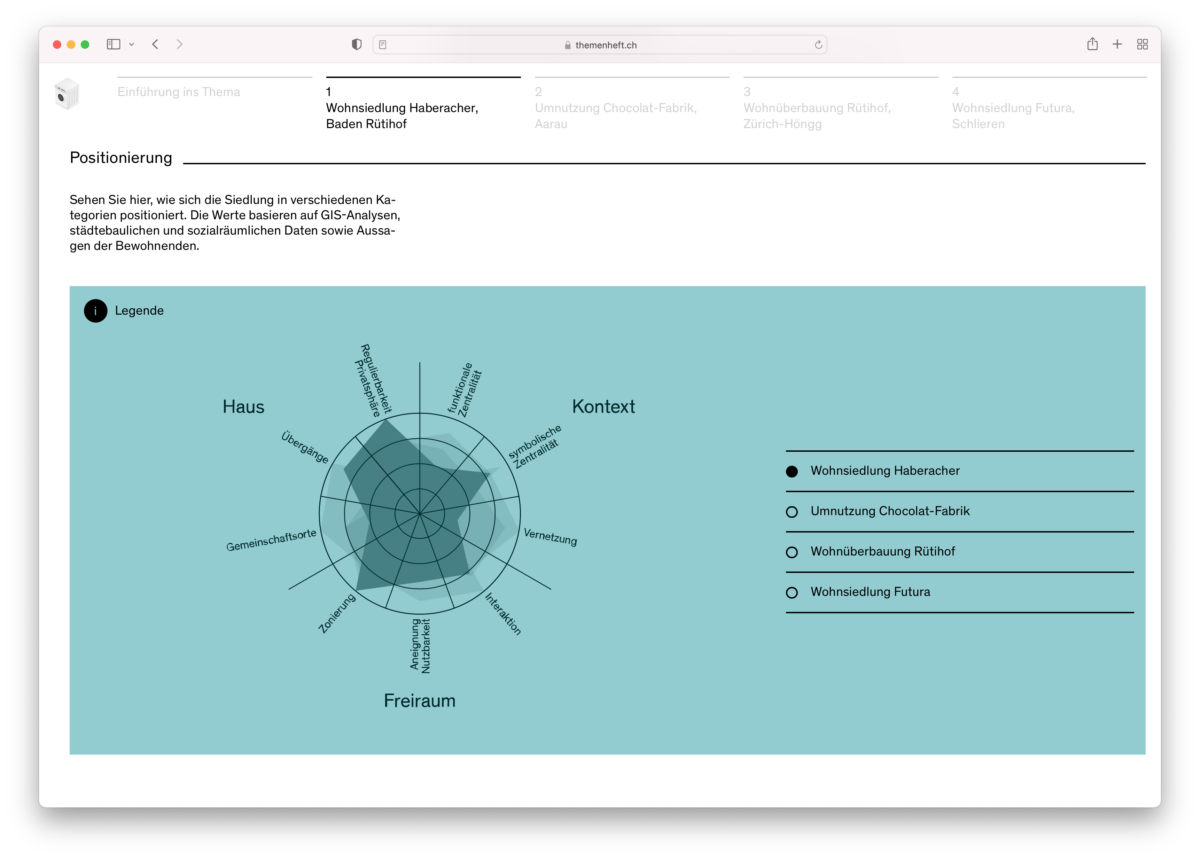Select the Umnutzung Chocolat-Fabrik radio button
Screen dimensions: 1200x859
tap(792, 512)
